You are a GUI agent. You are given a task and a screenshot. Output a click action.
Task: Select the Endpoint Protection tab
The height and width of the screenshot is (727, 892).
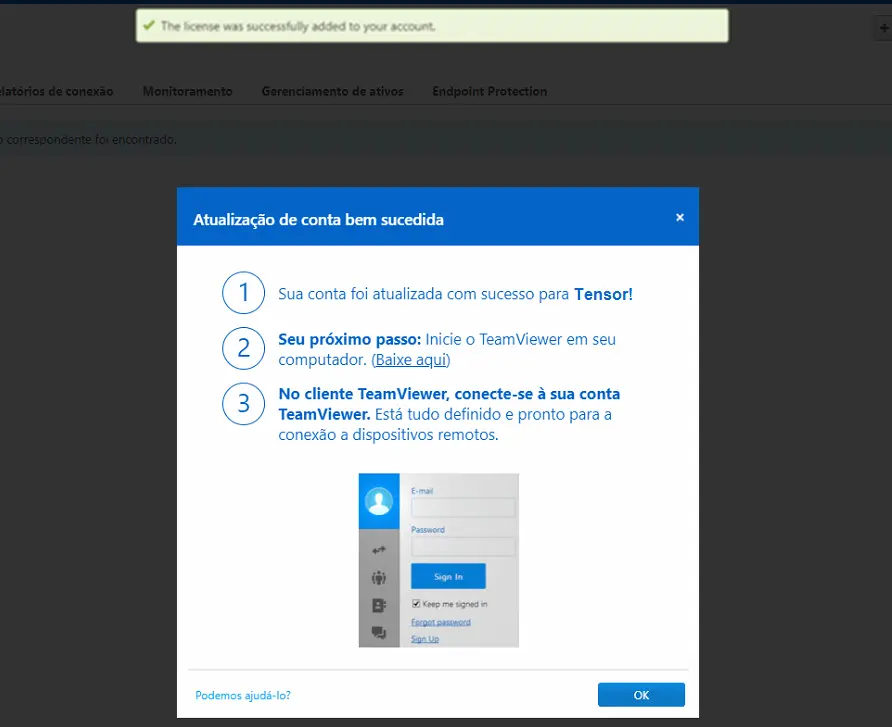[x=490, y=91]
